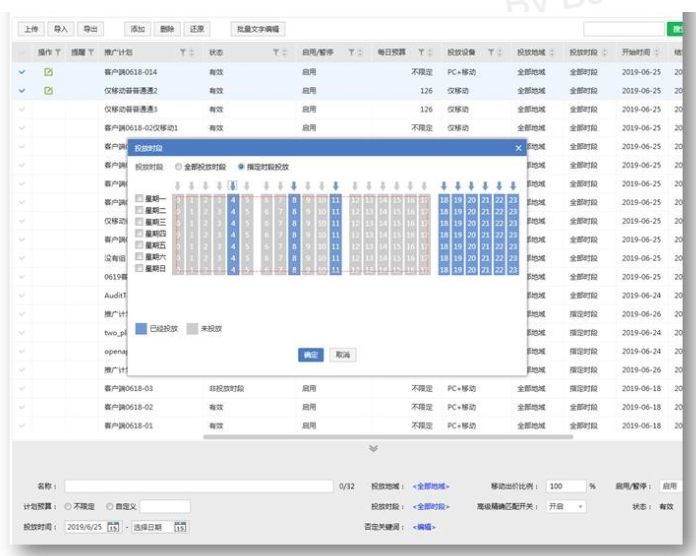Viewport: 696px width, 556px height.
Task: Click the filter icon in 推广计划 column header
Action: coord(183,52)
